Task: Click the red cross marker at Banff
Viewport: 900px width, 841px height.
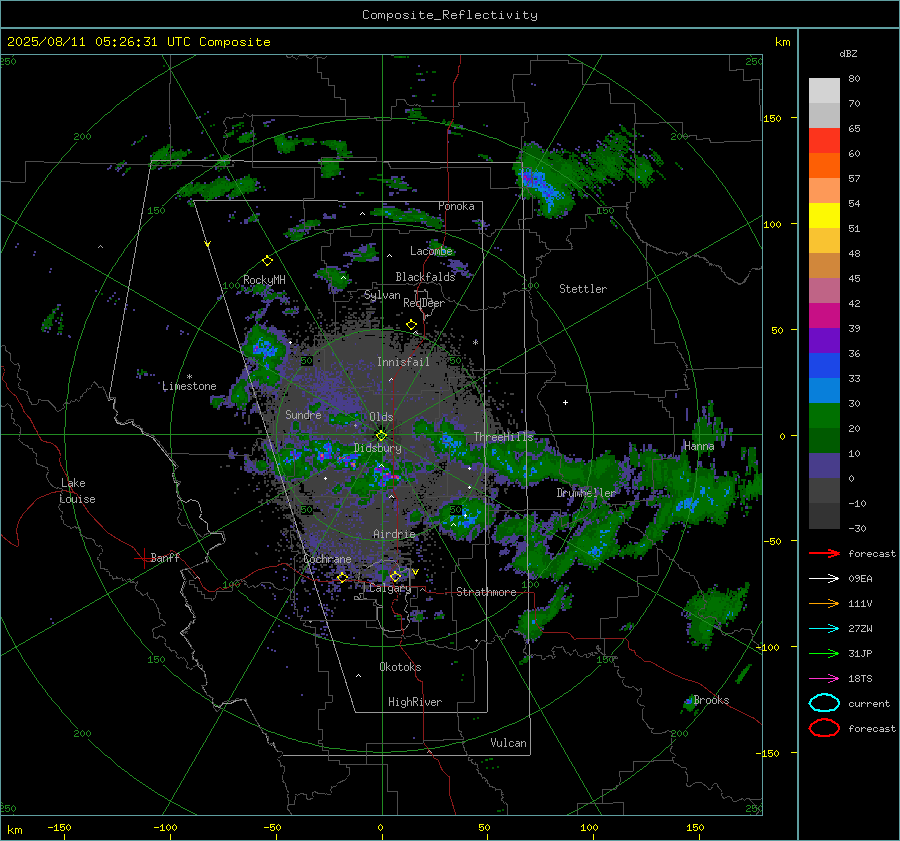Action: 142,558
